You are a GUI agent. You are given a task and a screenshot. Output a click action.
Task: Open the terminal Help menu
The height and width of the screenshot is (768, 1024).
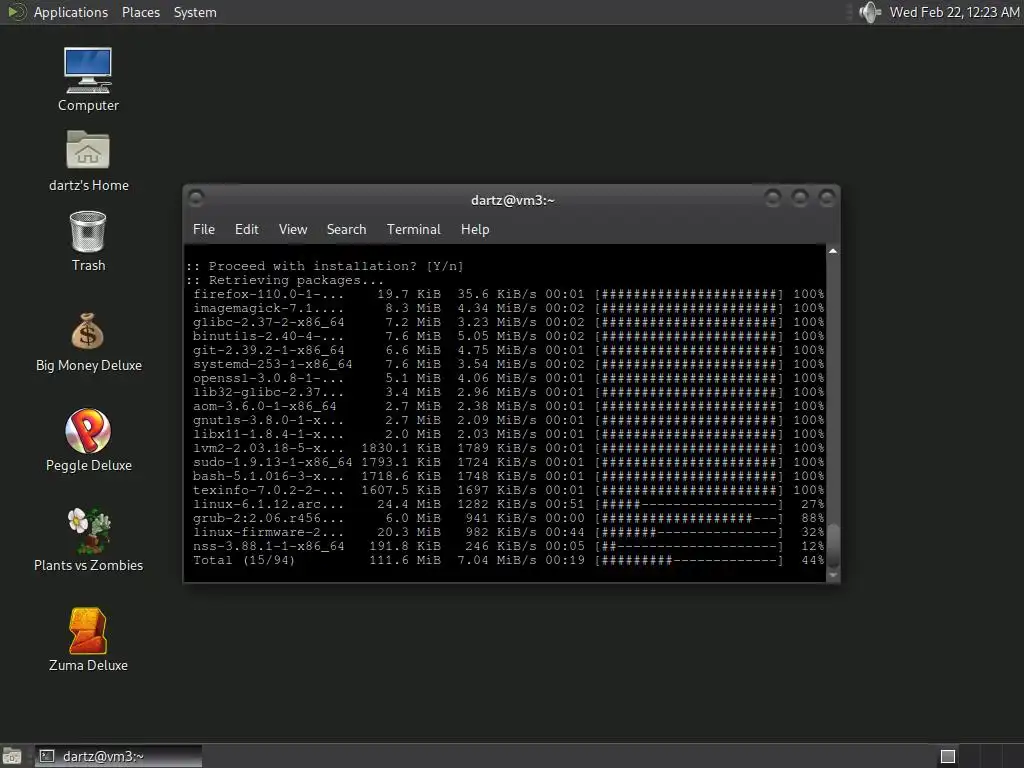(x=475, y=229)
